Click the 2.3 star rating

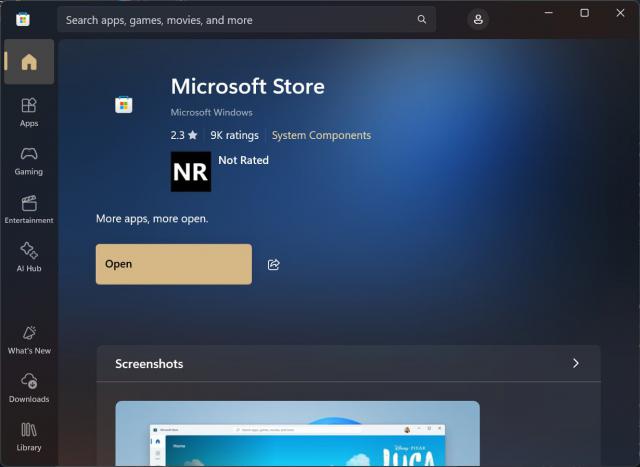point(184,135)
